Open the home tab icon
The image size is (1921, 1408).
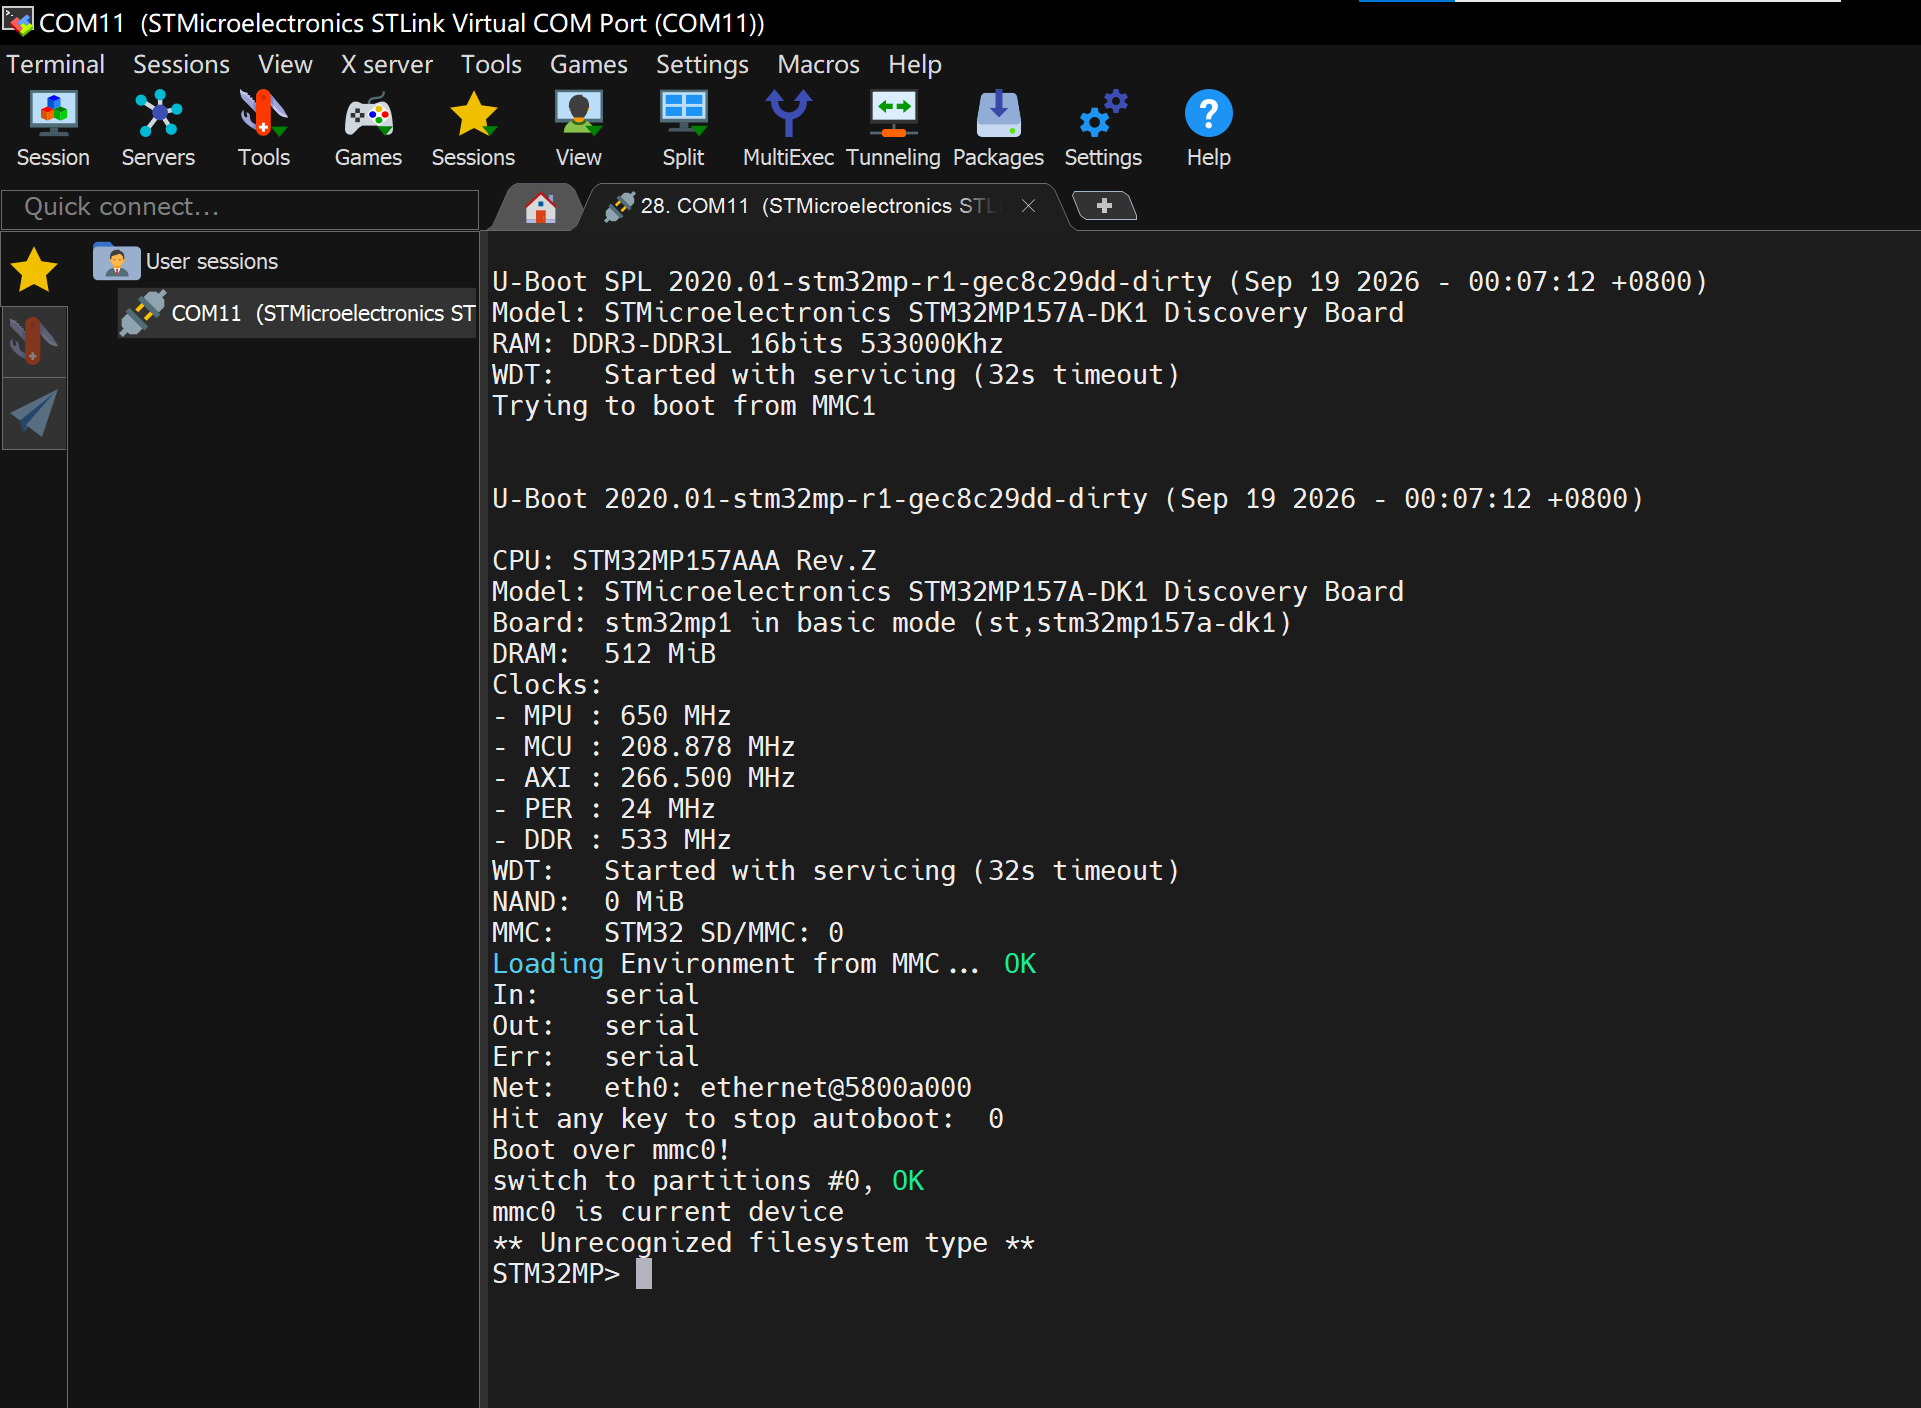click(541, 207)
